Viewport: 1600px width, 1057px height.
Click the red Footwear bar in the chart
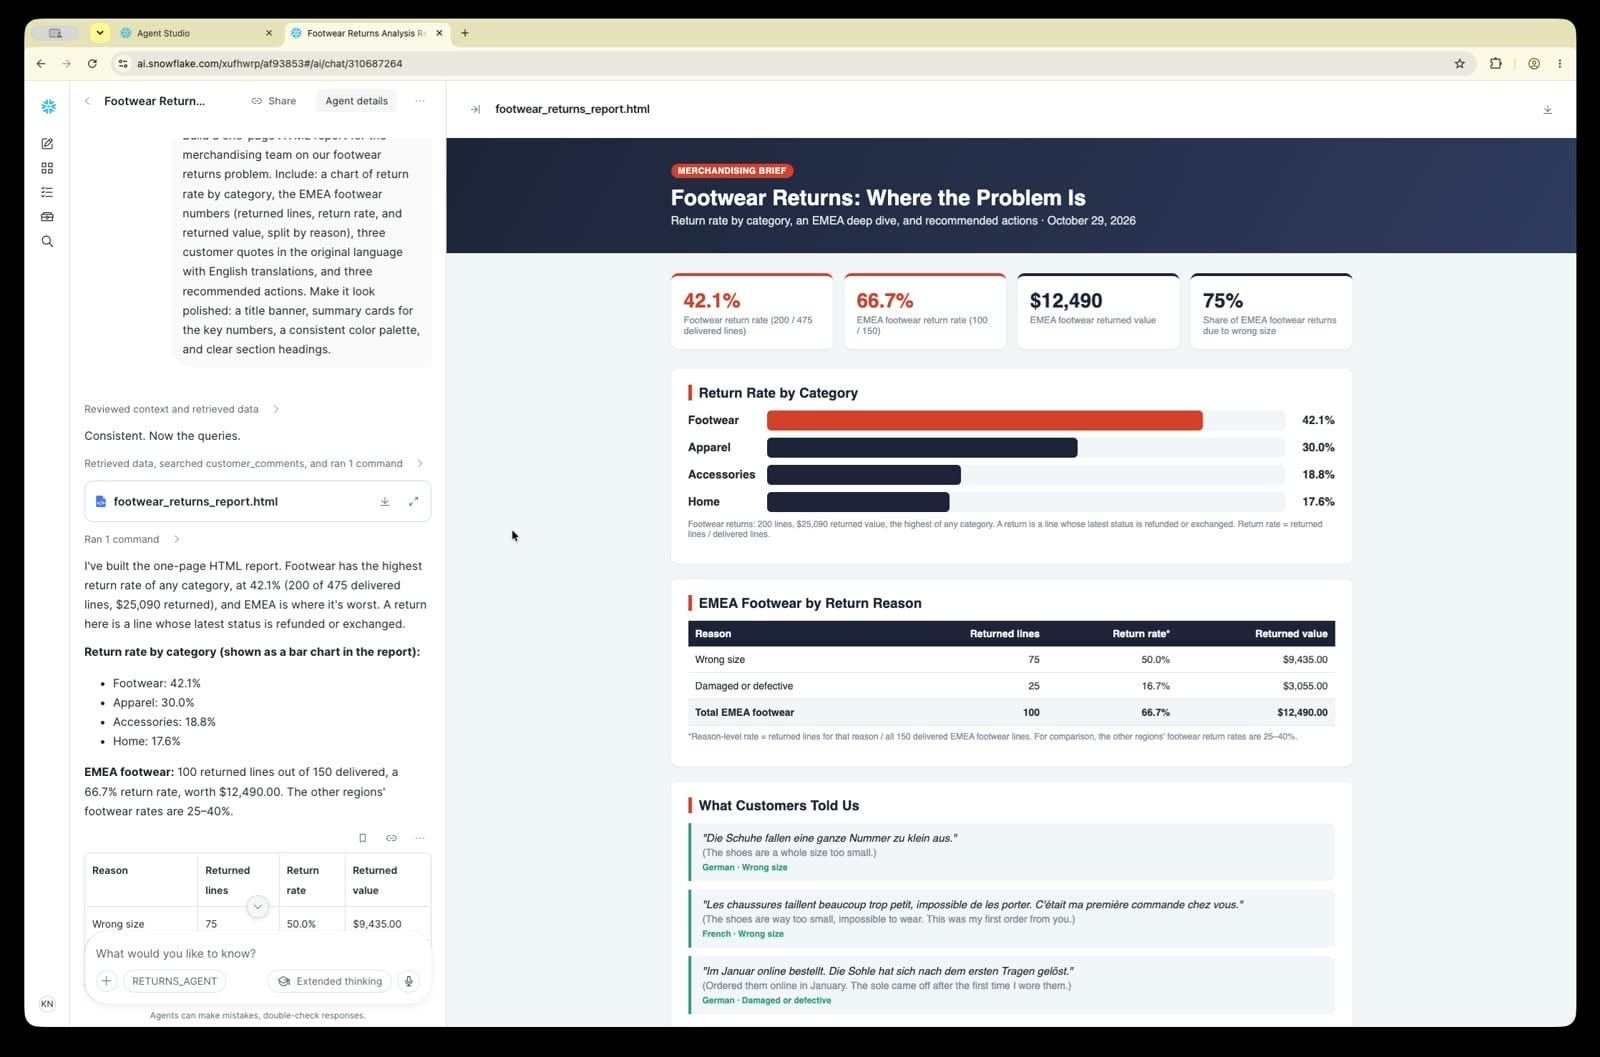985,421
